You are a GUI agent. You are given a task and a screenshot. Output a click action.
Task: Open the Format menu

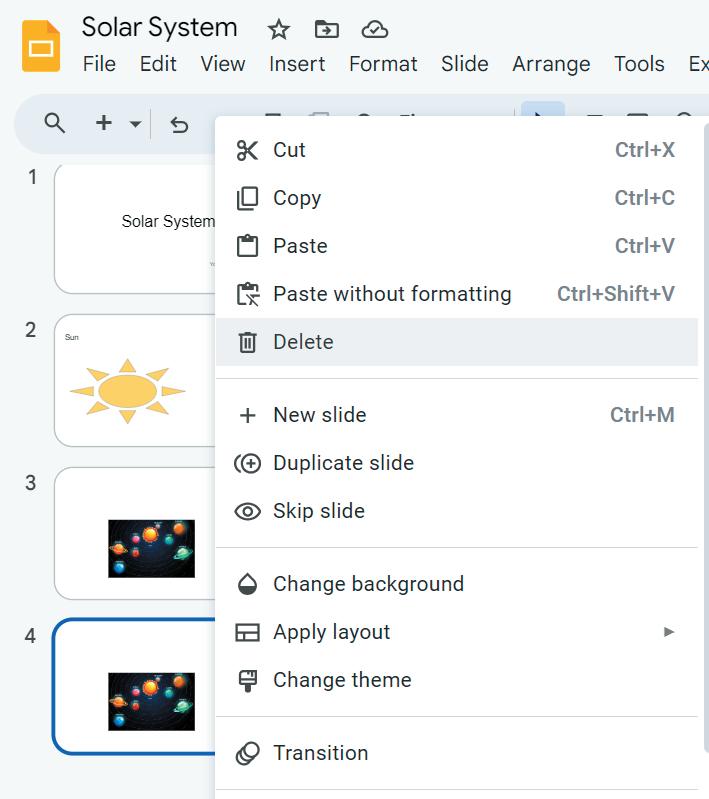tap(383, 64)
